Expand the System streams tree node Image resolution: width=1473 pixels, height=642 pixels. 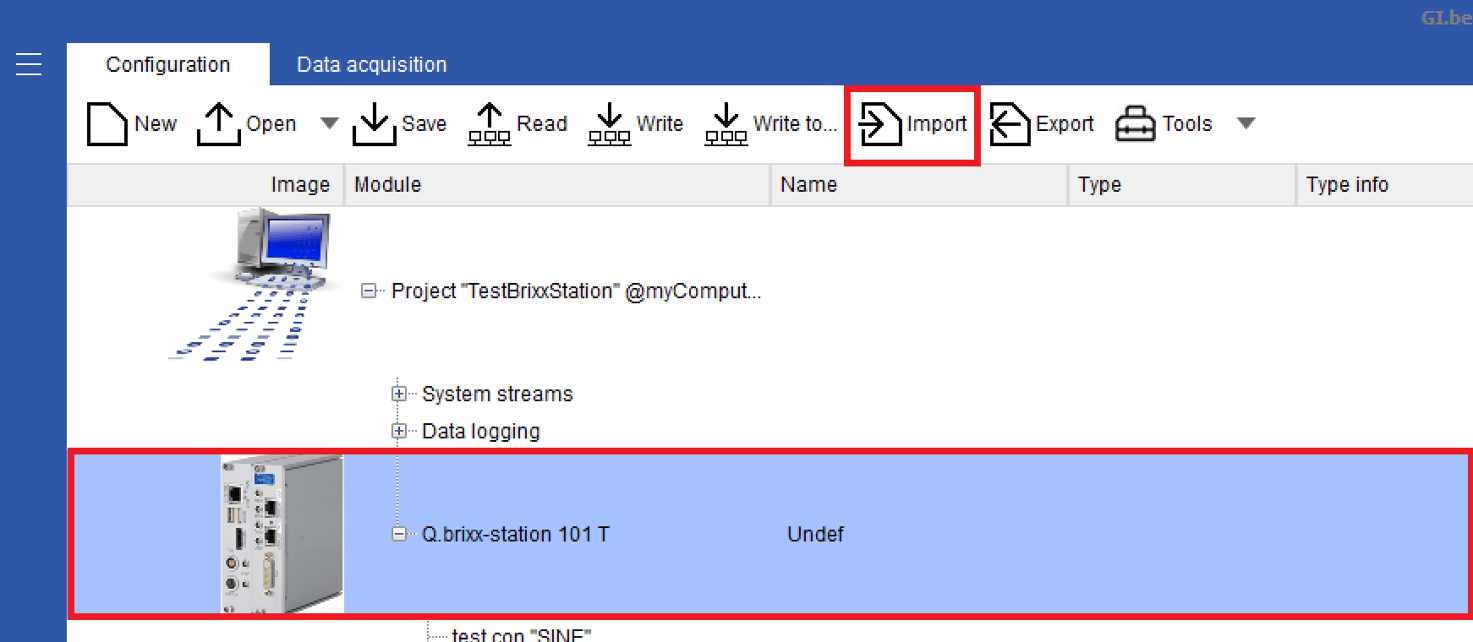click(x=398, y=393)
